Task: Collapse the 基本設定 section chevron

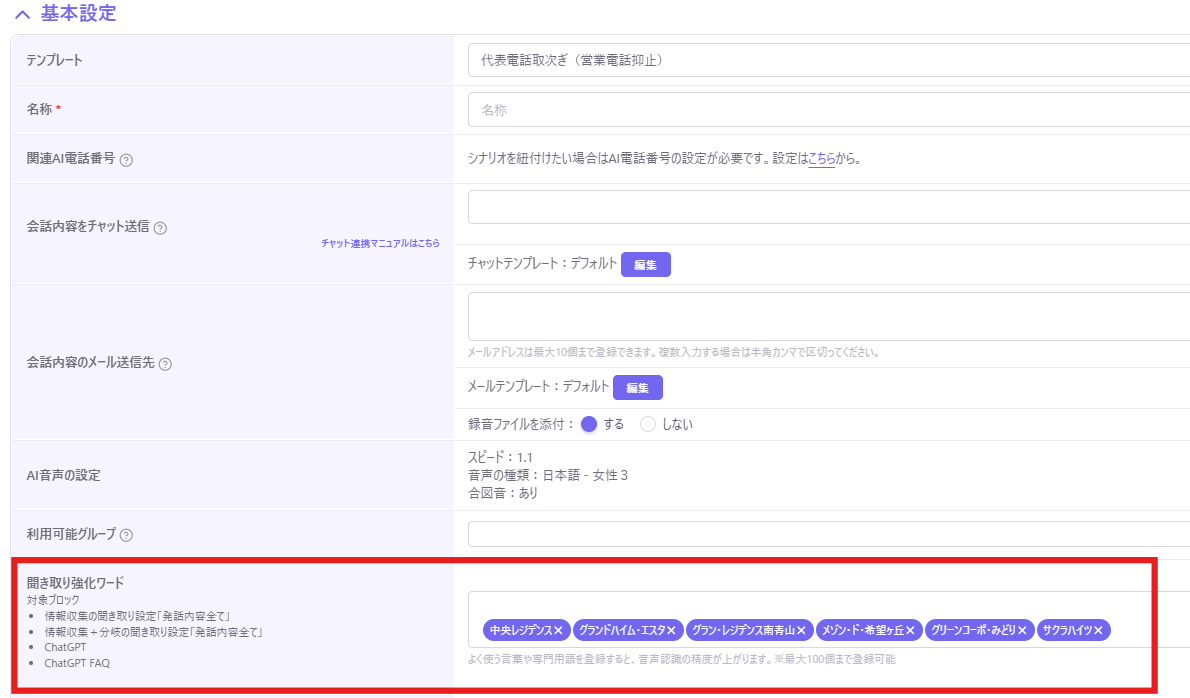Action: coord(23,14)
